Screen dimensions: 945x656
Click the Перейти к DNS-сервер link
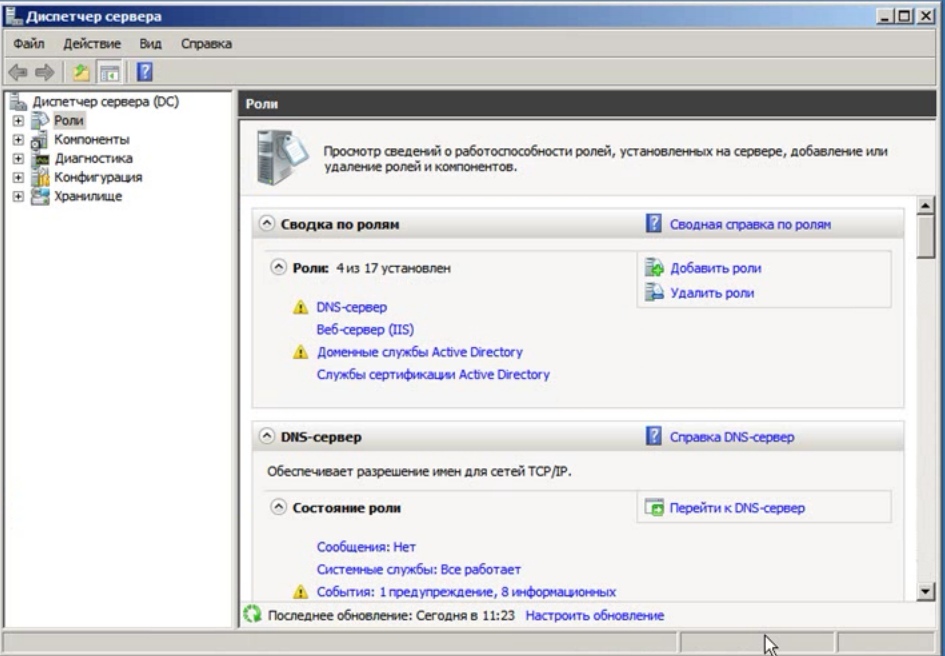pyautogui.click(x=737, y=508)
